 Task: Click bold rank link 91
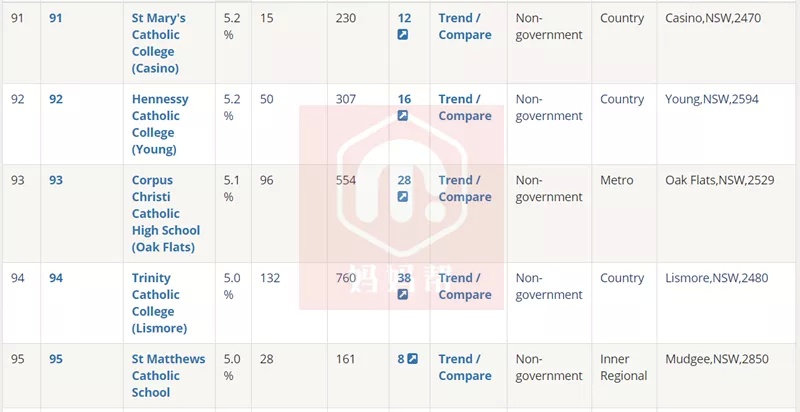click(x=56, y=18)
